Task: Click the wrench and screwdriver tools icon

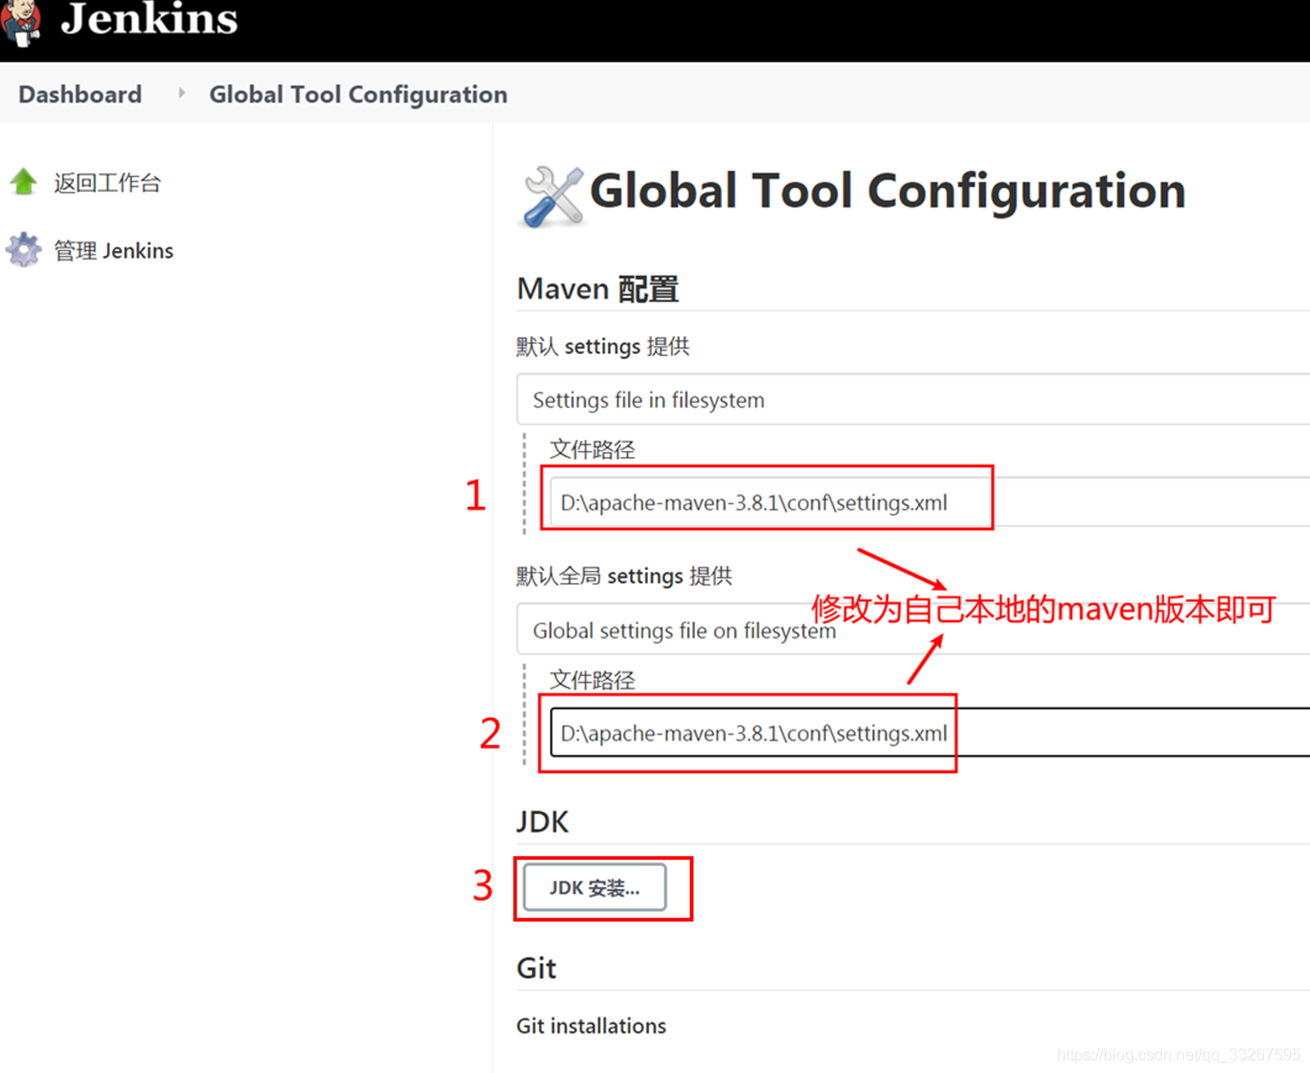Action: click(x=552, y=196)
